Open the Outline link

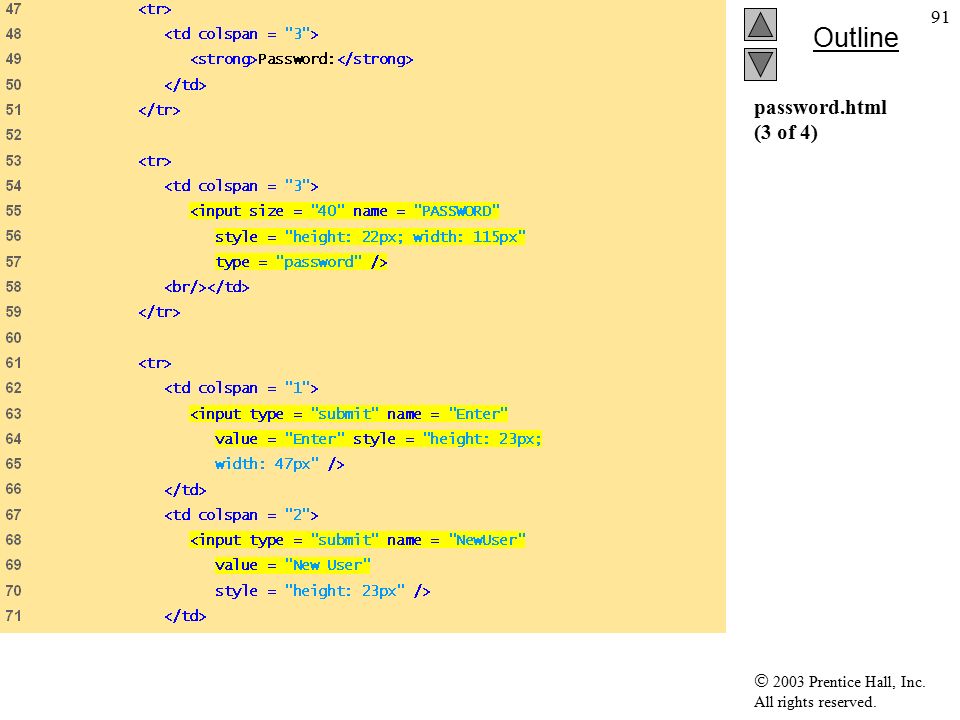click(x=855, y=38)
